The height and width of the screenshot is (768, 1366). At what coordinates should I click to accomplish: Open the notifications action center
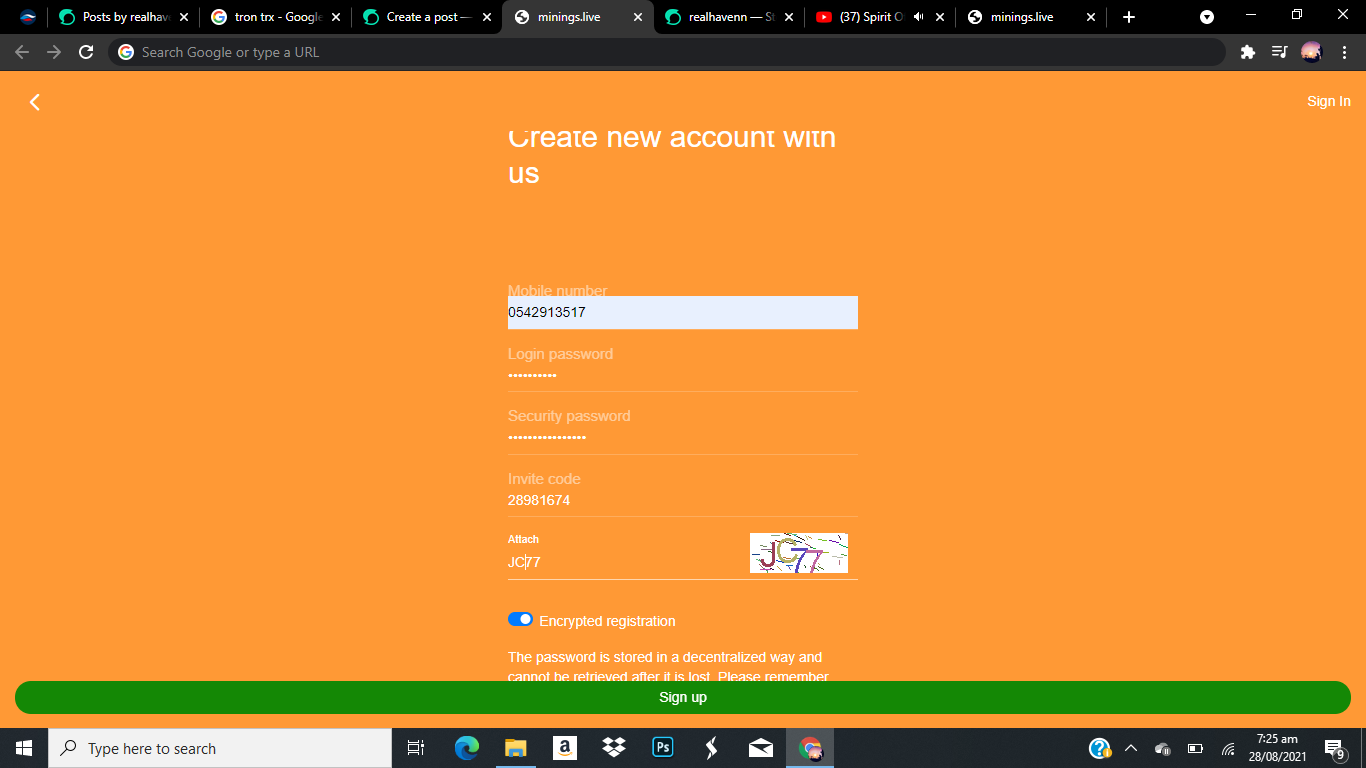pos(1333,748)
